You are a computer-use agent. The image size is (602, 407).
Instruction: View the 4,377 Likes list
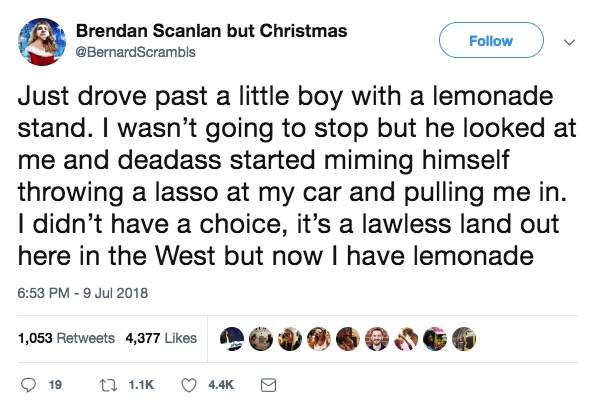(x=161, y=338)
